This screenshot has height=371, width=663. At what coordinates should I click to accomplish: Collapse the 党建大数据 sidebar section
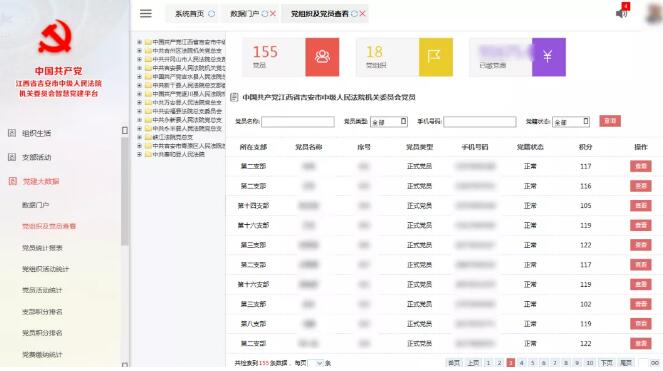coord(41,181)
